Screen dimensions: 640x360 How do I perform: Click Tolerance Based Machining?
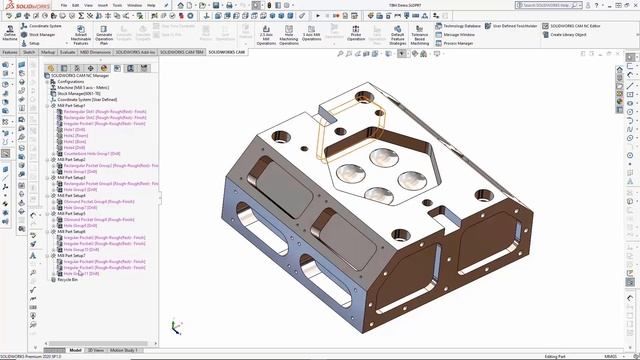click(420, 35)
